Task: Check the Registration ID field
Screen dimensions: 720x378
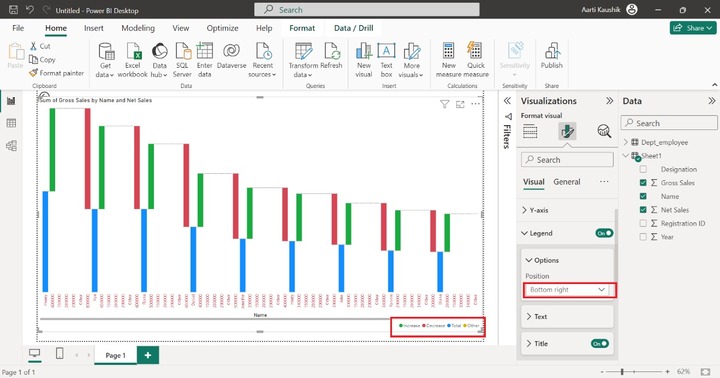Action: 643,223
